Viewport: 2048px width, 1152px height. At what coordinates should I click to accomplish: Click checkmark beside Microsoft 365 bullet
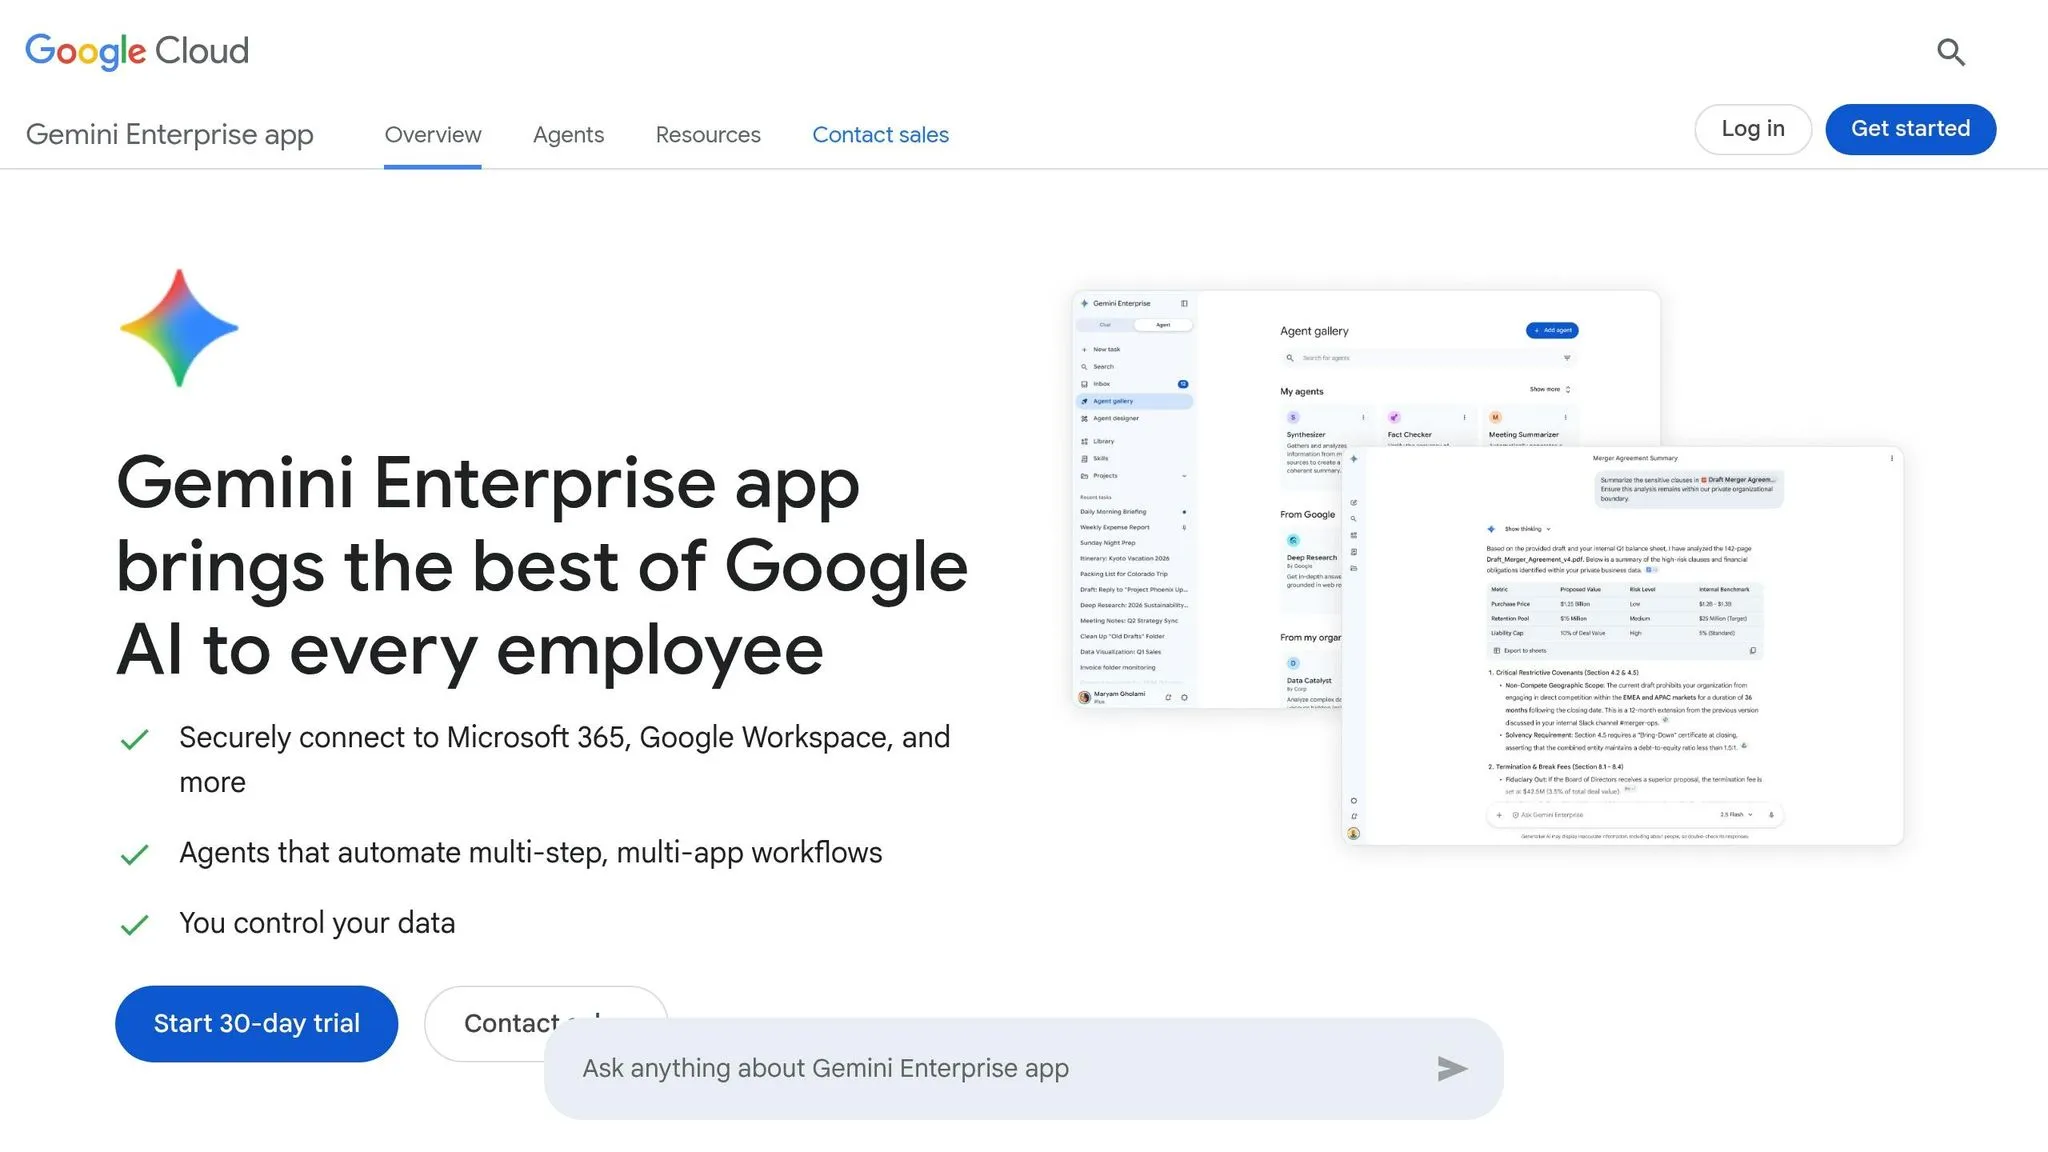tap(134, 739)
